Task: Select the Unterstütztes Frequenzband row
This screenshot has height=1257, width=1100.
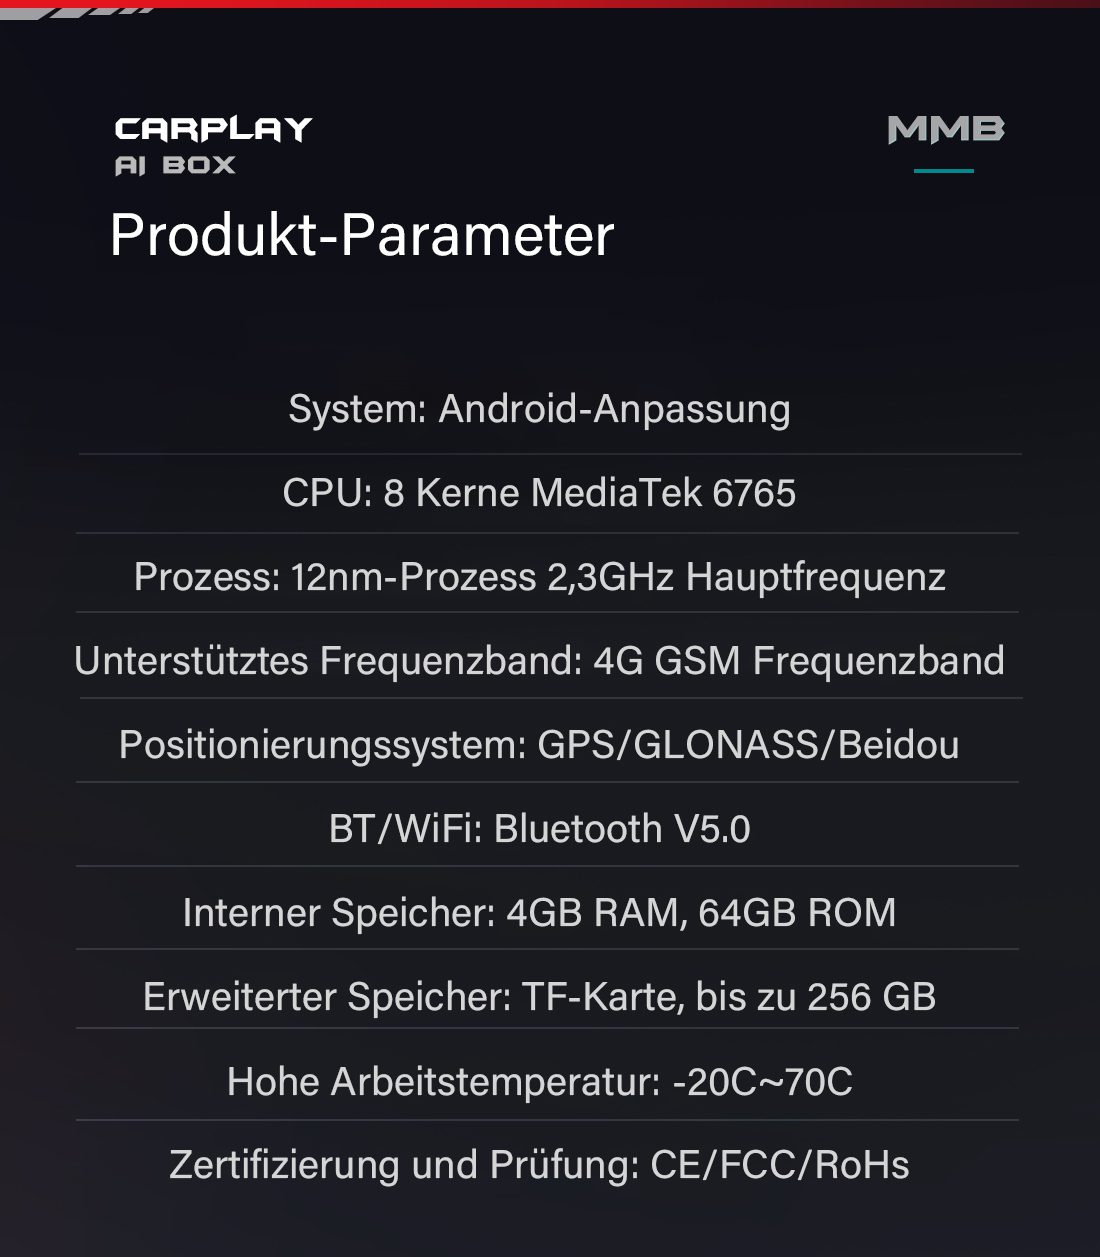Action: (539, 661)
